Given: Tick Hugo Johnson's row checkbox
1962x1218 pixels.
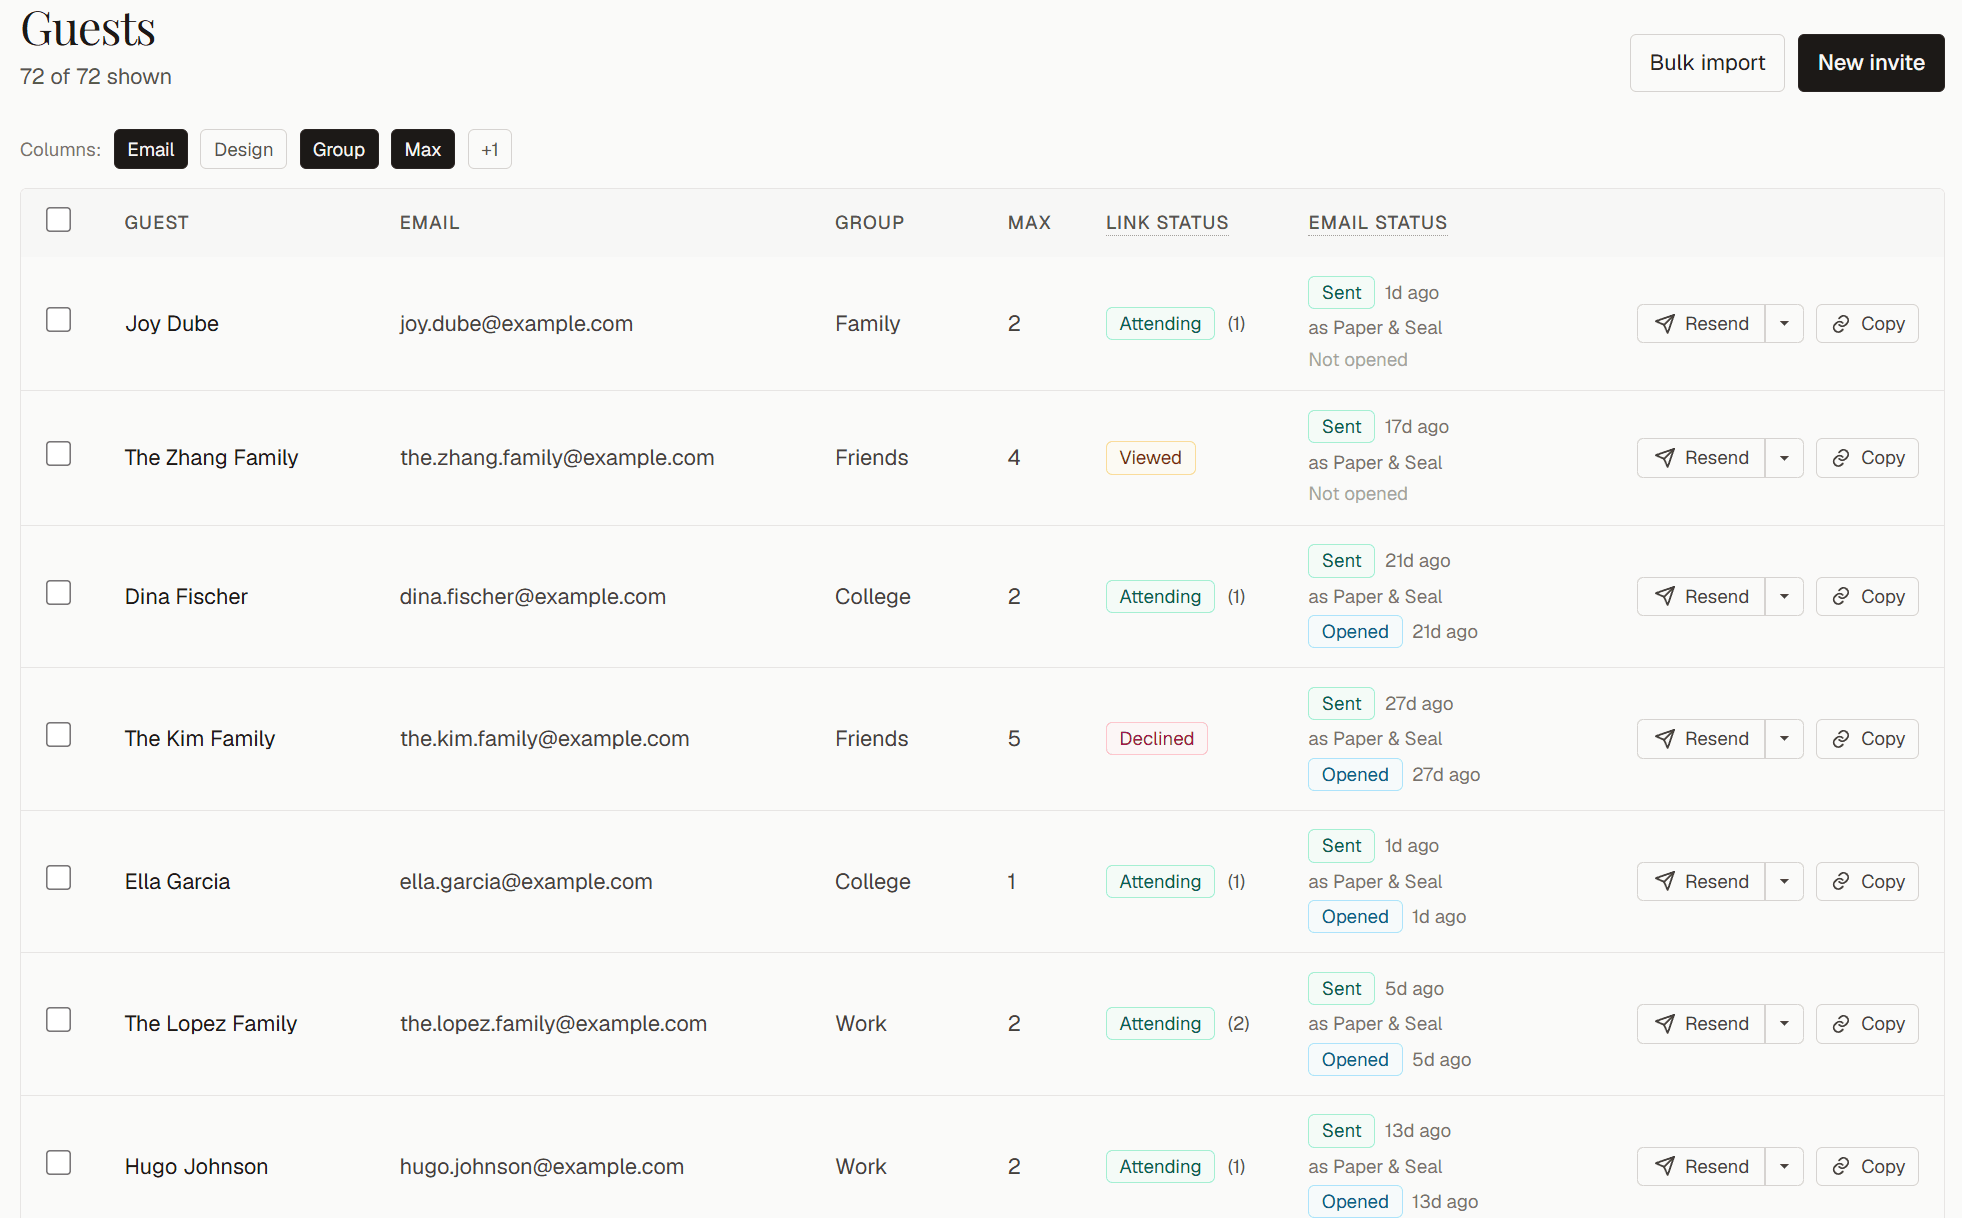Looking at the screenshot, I should (x=59, y=1163).
